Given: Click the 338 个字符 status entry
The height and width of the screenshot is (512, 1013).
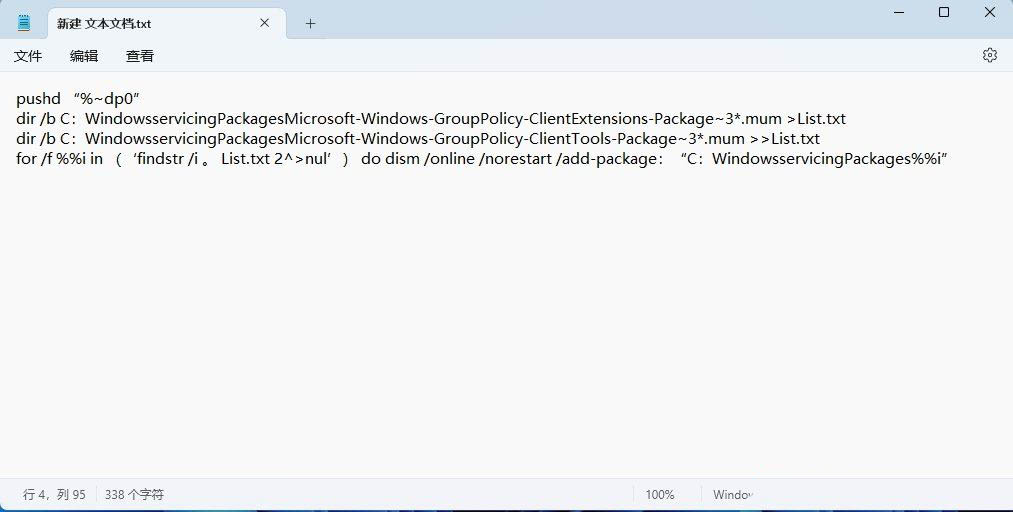Looking at the screenshot, I should [134, 495].
